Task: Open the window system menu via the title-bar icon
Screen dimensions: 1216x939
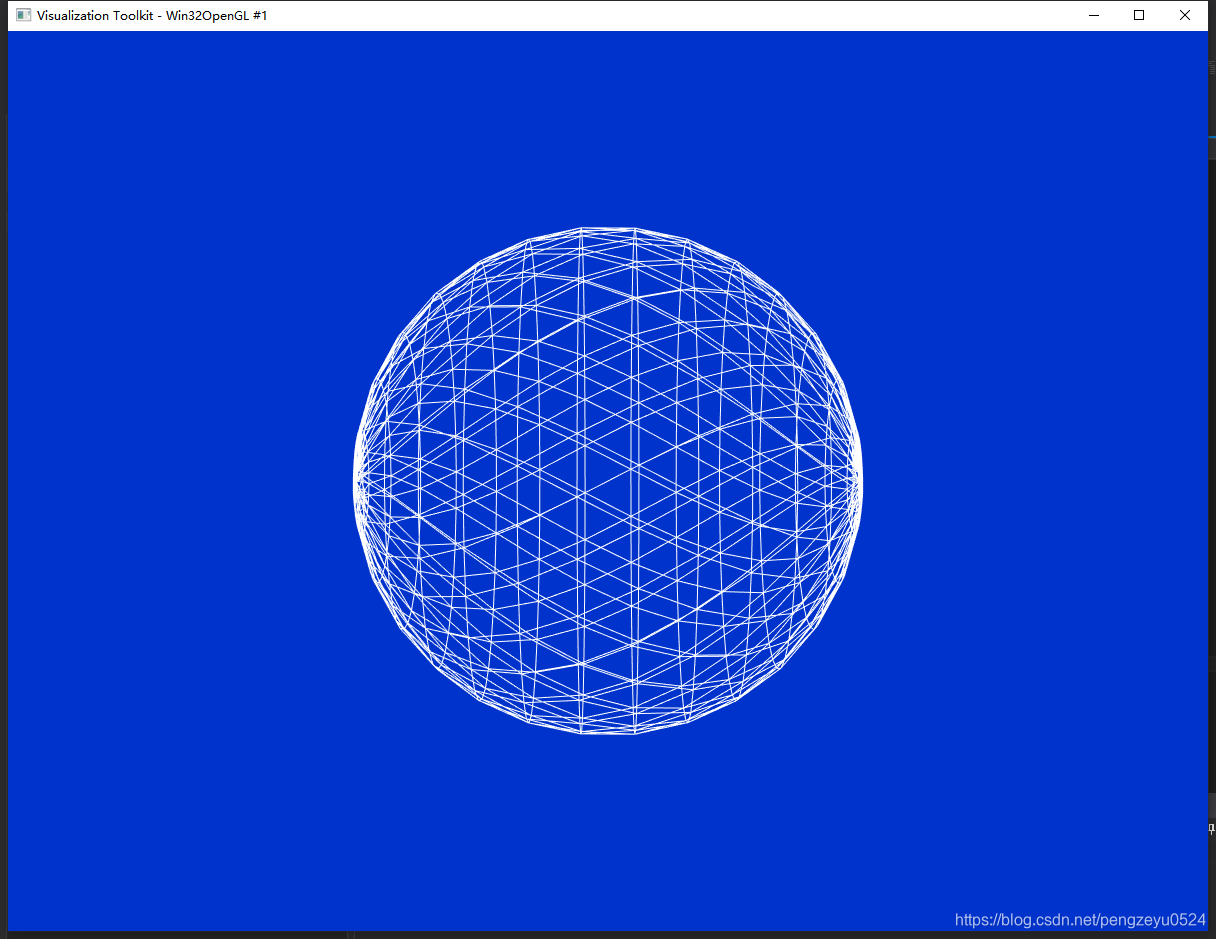Action: (x=22, y=15)
